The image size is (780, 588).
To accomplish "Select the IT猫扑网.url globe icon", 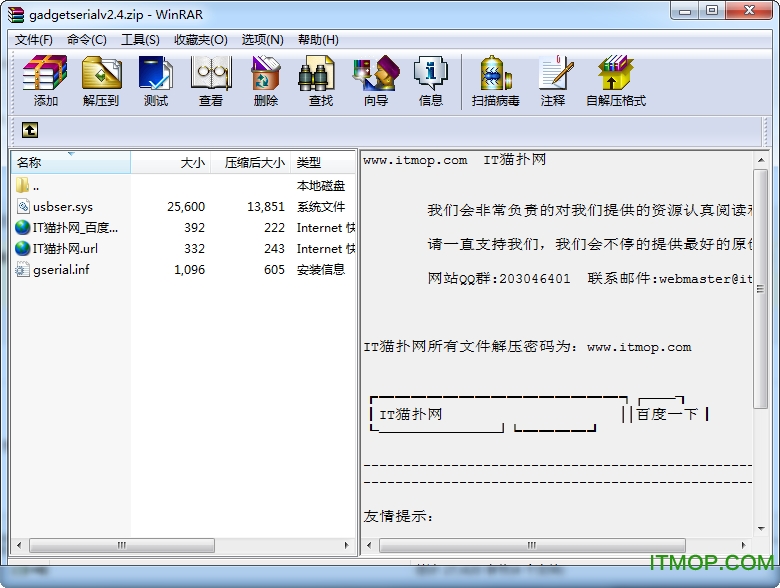I will tap(23, 248).
